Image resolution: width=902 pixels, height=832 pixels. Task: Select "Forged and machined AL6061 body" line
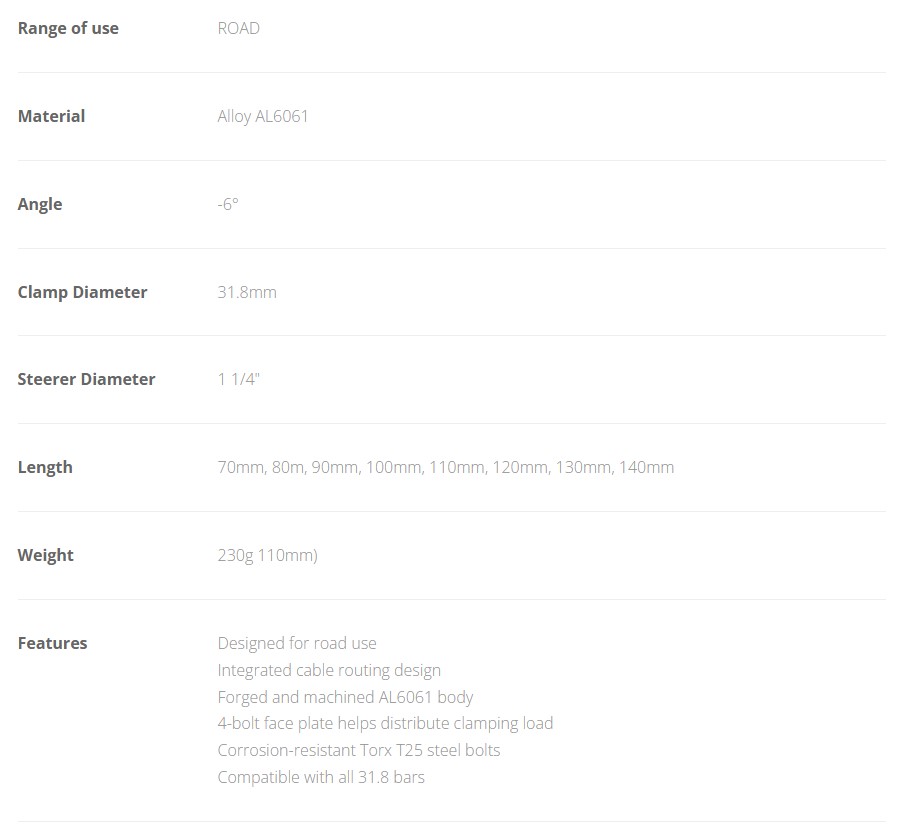345,697
